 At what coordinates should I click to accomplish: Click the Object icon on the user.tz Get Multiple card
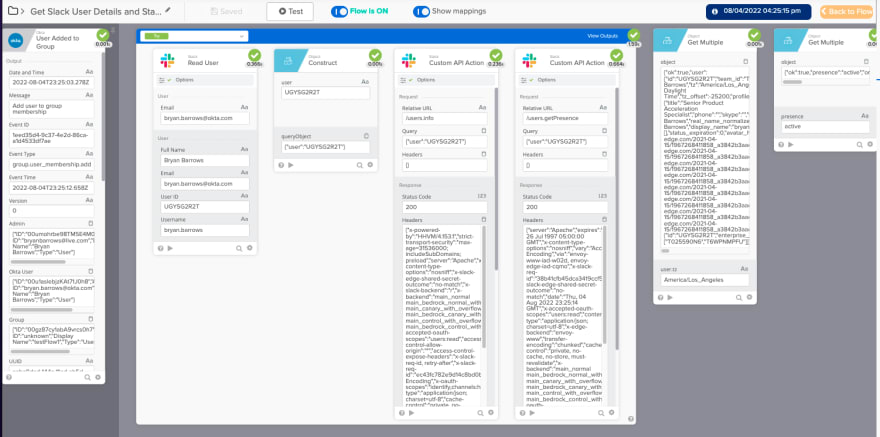click(x=668, y=40)
